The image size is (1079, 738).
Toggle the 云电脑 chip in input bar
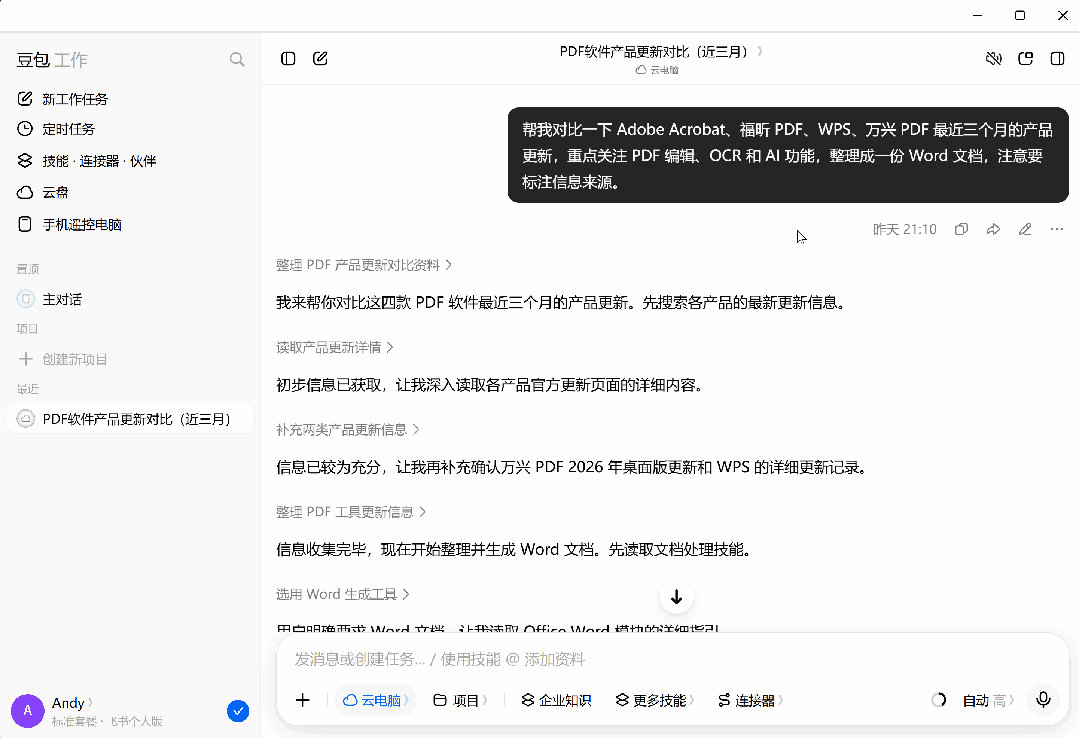coord(376,700)
